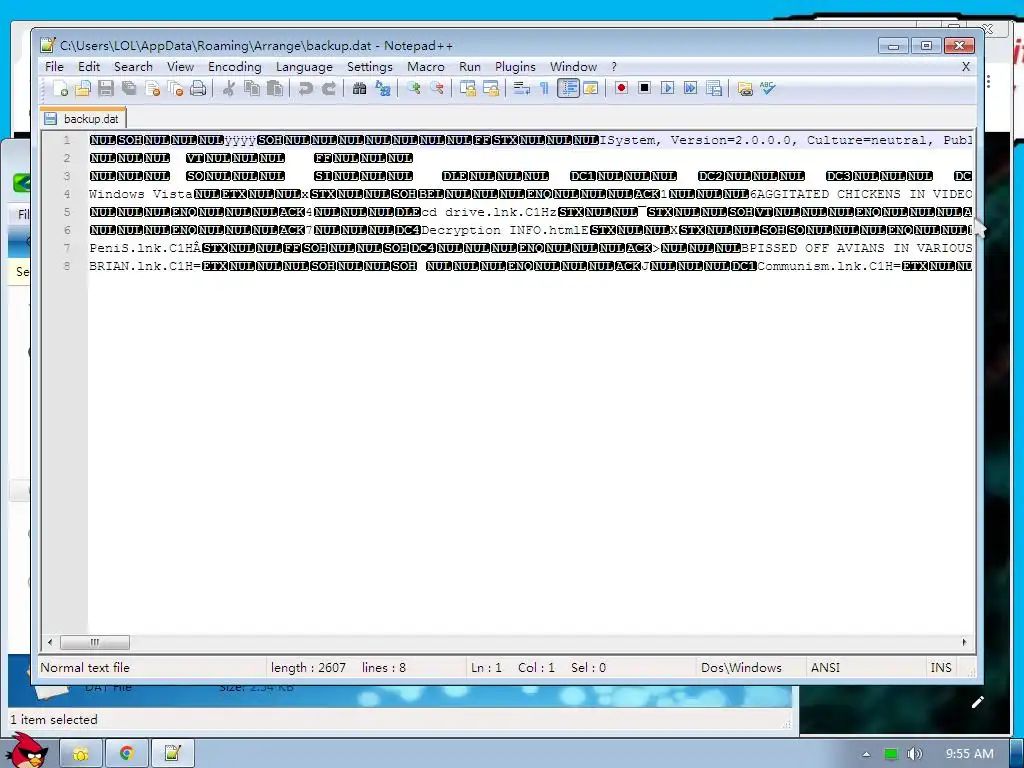Click the taskbar Notepad++ button
The width and height of the screenshot is (1024, 768).
[172, 754]
